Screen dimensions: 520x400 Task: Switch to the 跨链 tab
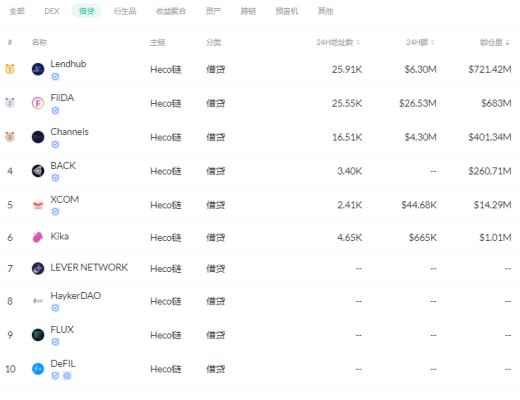point(248,11)
